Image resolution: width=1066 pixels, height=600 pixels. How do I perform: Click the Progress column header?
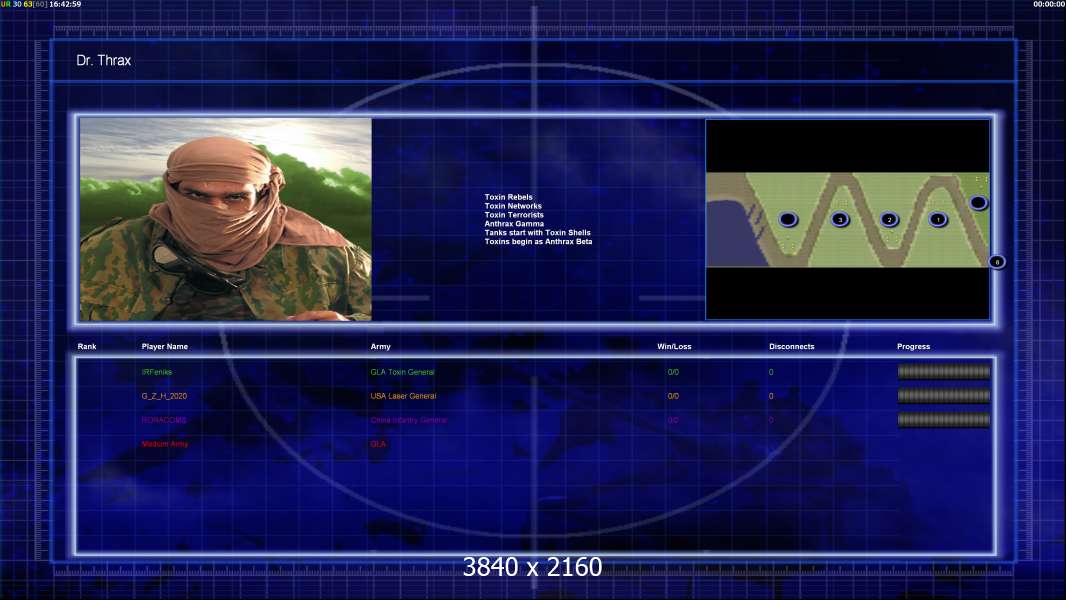coord(913,347)
